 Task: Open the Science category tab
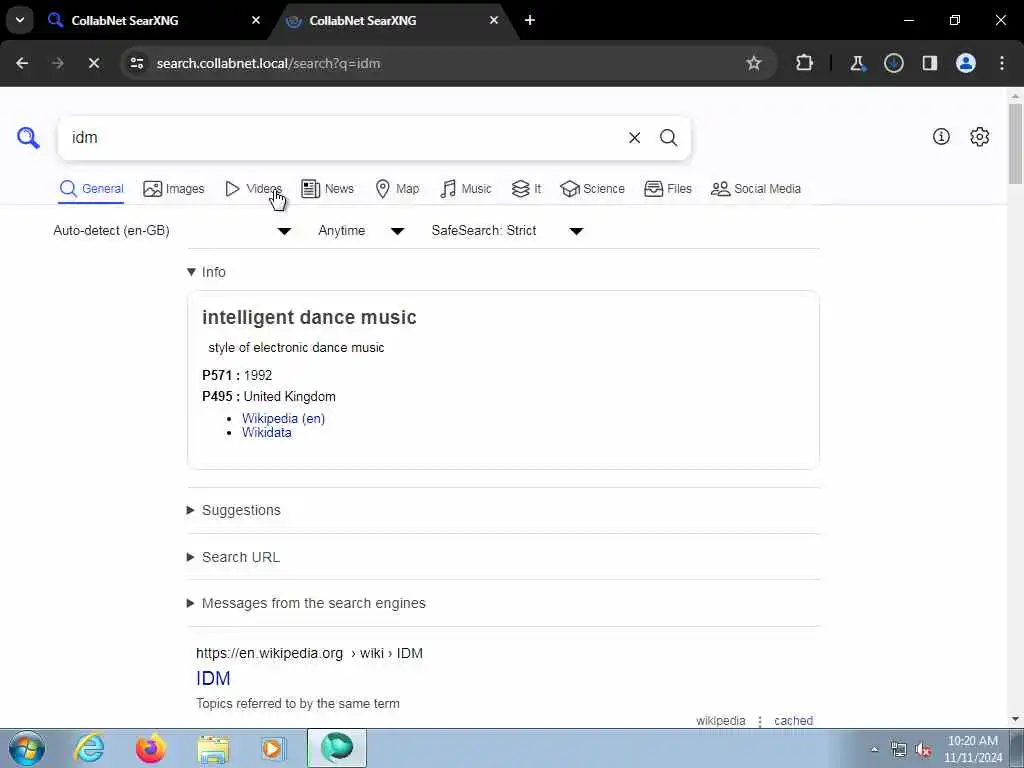[x=592, y=189]
